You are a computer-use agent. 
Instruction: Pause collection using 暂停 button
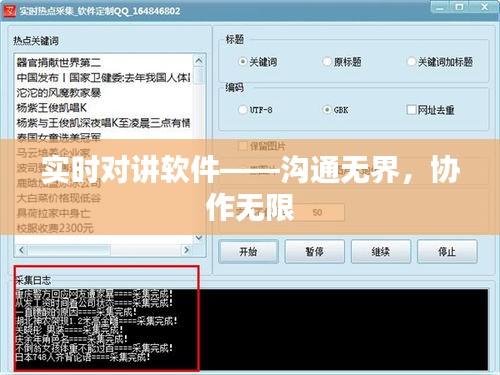(x=314, y=251)
